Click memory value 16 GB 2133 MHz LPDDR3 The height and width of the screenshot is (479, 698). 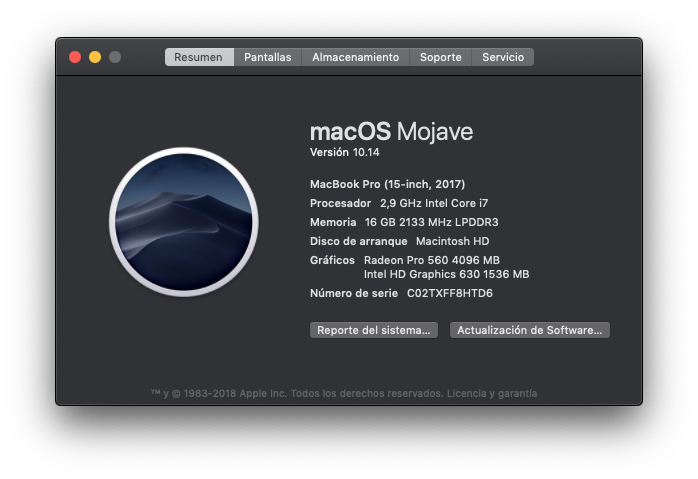coord(431,222)
